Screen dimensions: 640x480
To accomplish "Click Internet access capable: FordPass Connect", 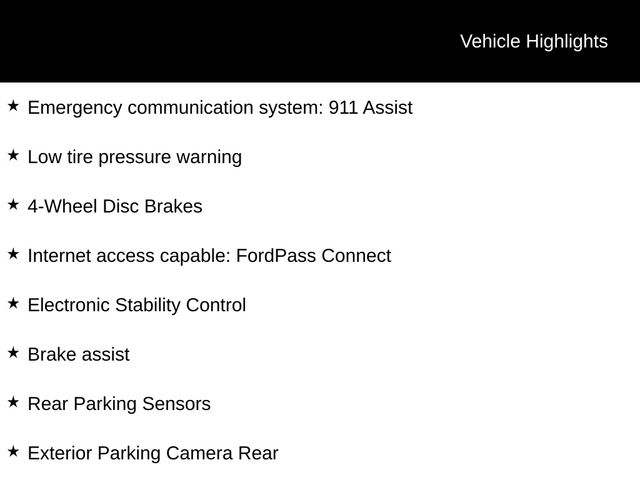I will 209,256.
